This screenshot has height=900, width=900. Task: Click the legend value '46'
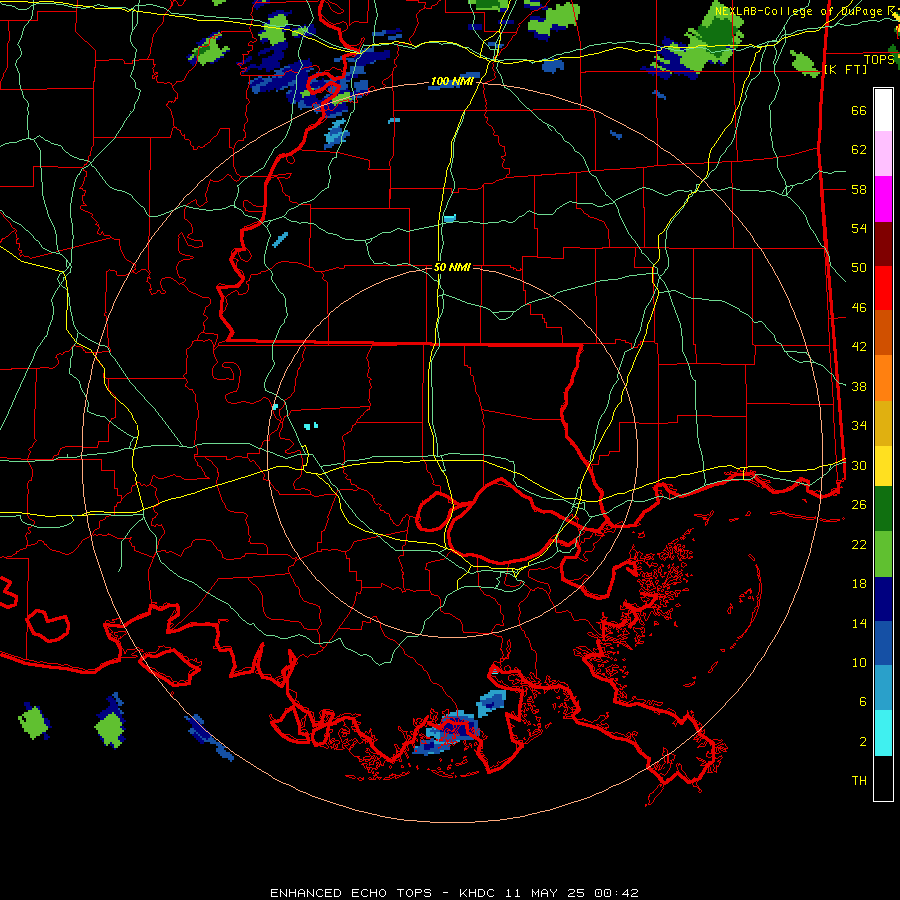(859, 308)
